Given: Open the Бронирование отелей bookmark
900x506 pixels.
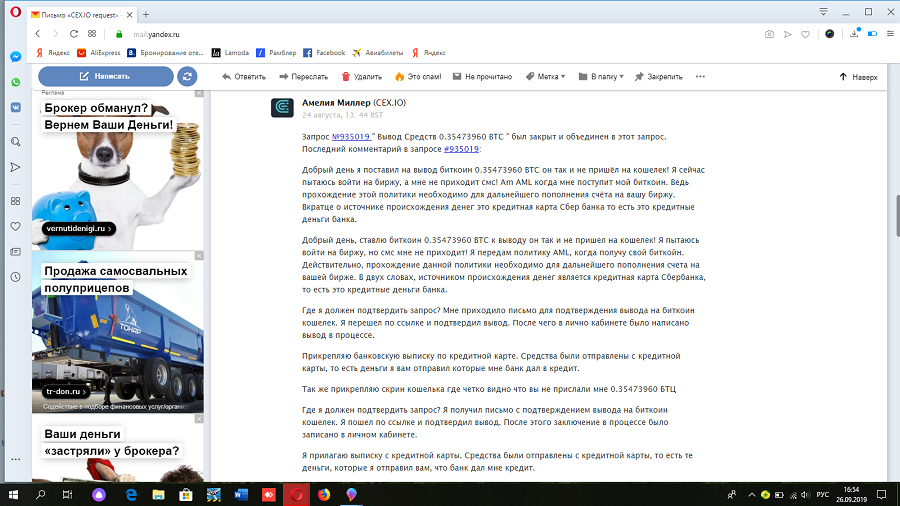Looking at the screenshot, I should point(165,53).
